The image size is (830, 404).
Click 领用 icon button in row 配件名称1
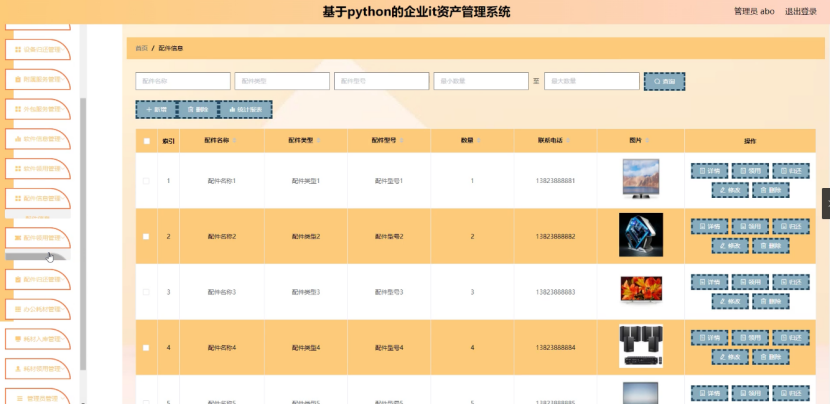click(x=750, y=171)
